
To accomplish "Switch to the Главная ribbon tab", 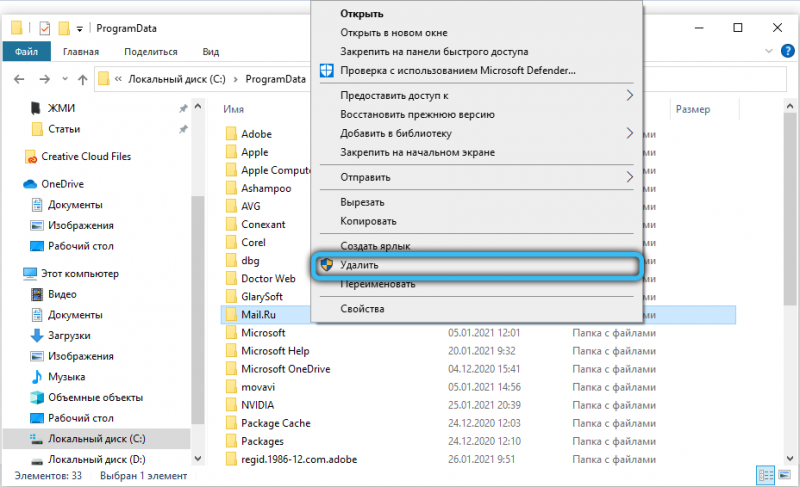I will (81, 52).
